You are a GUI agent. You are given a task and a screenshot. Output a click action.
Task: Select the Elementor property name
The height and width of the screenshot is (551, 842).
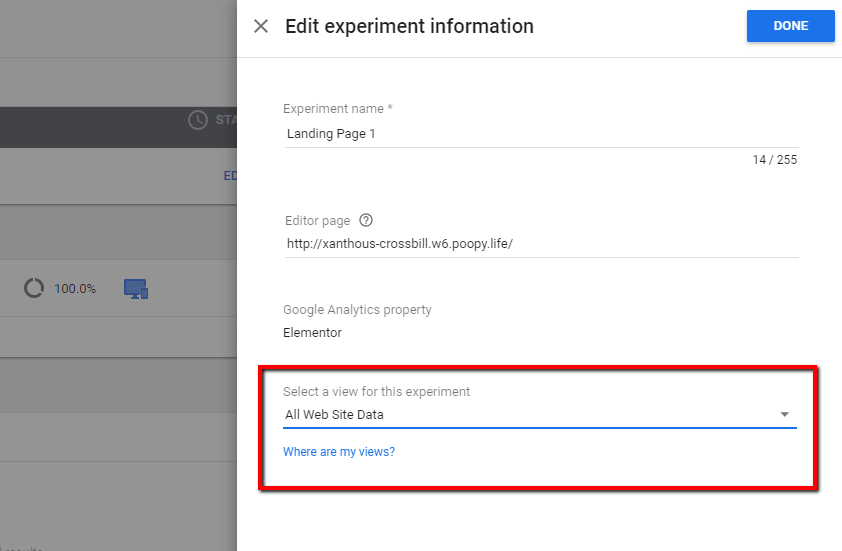click(x=312, y=333)
